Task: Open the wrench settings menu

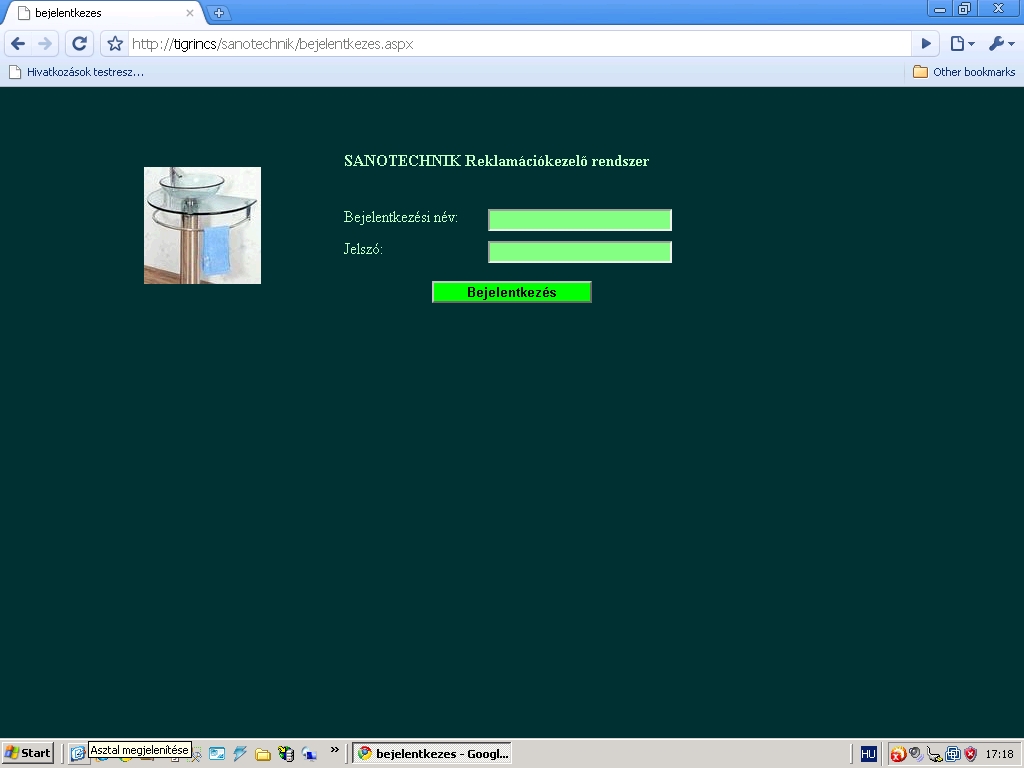Action: pyautogui.click(x=1000, y=44)
